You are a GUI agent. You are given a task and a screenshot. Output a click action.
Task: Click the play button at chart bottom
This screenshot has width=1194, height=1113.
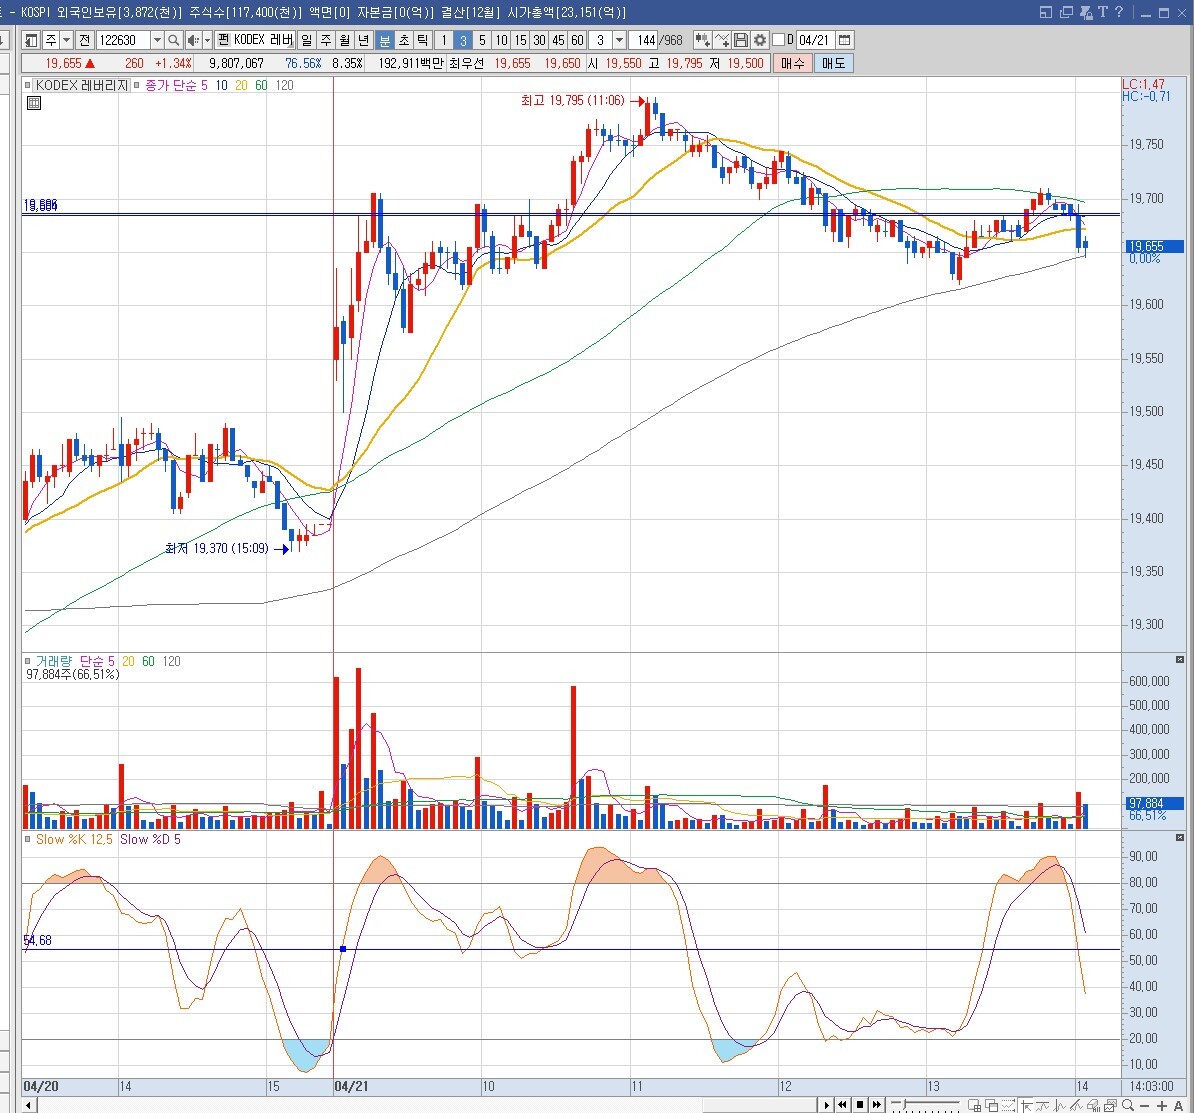pyautogui.click(x=827, y=1105)
